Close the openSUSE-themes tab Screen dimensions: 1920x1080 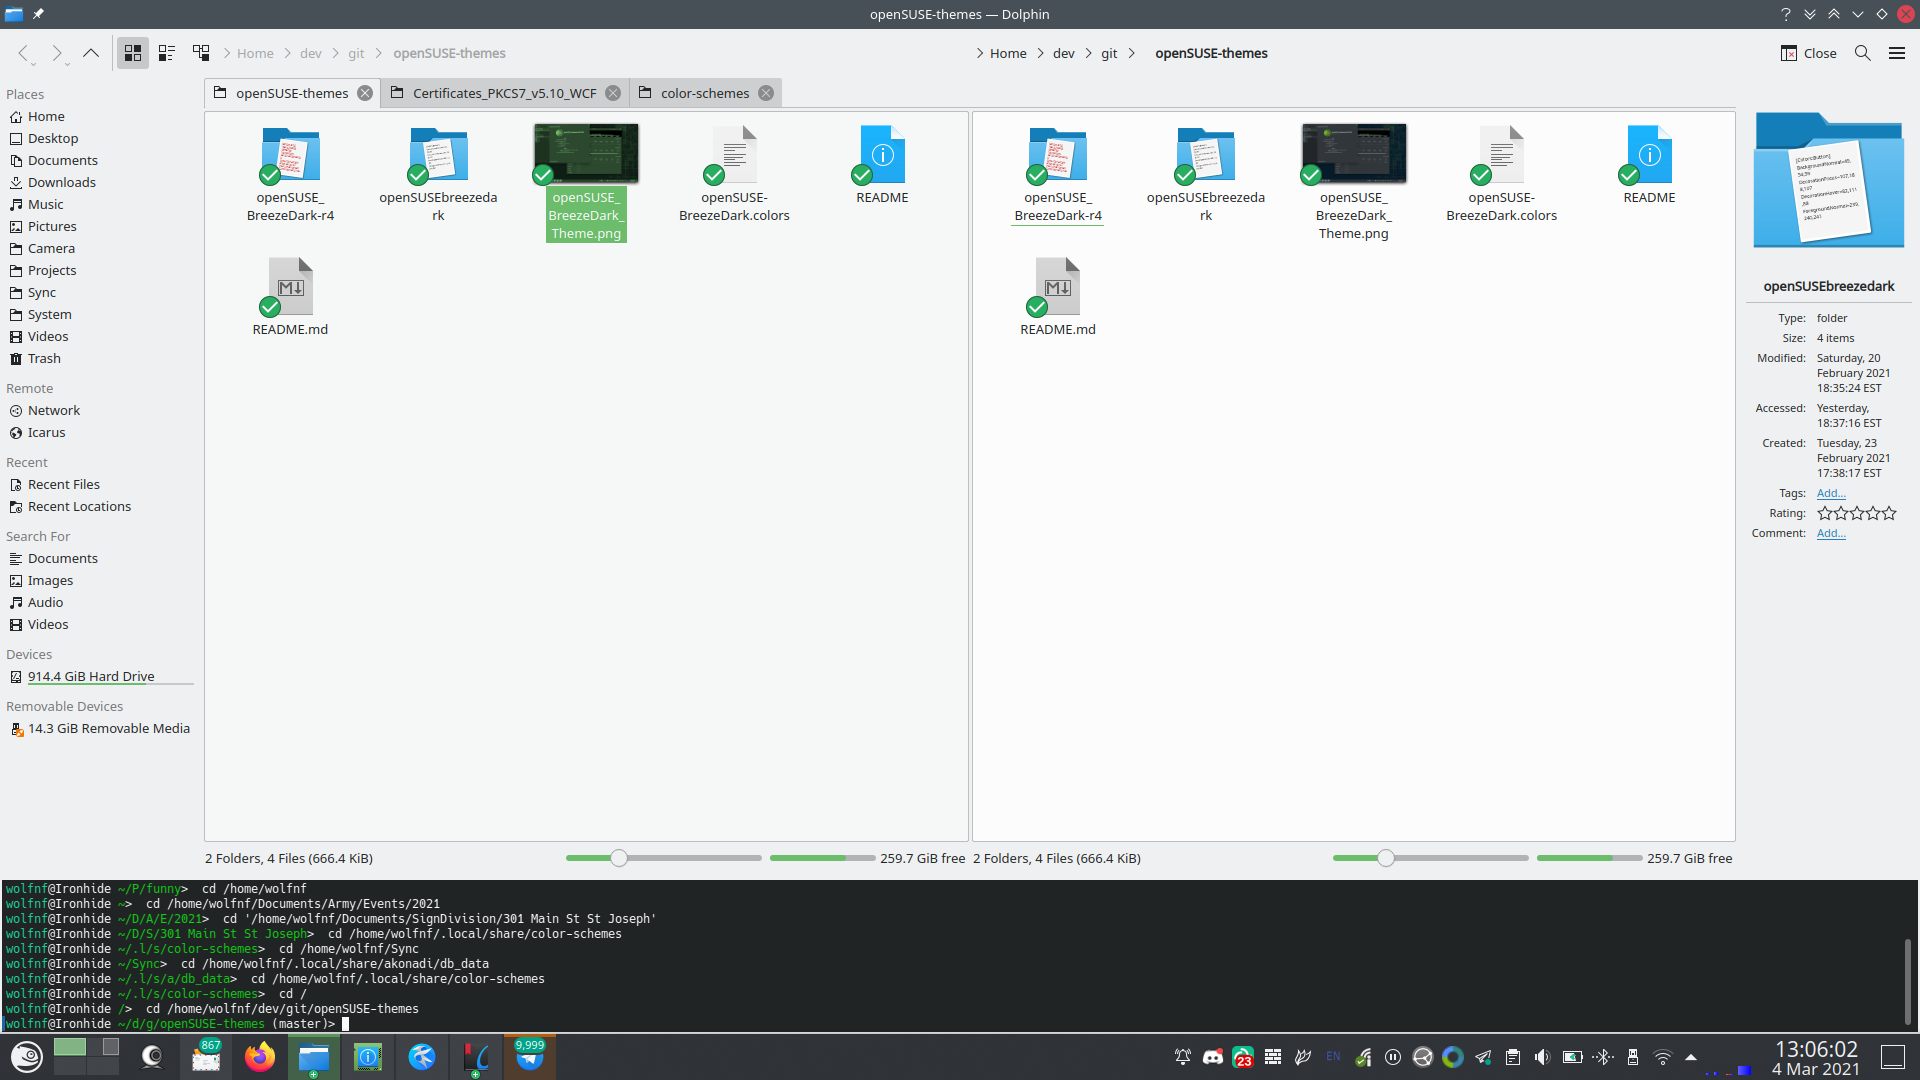click(365, 93)
